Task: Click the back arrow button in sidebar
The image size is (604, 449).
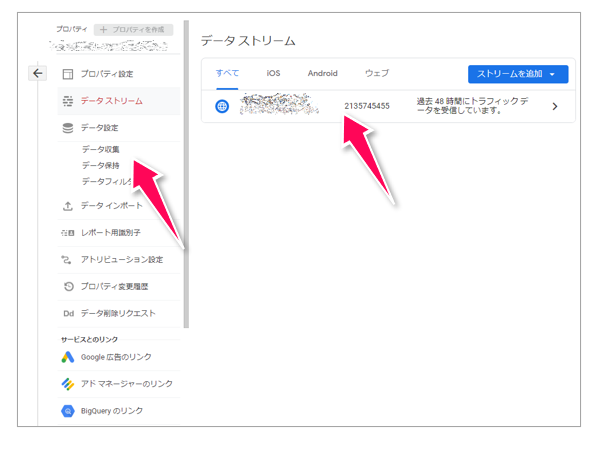Action: click(x=37, y=73)
